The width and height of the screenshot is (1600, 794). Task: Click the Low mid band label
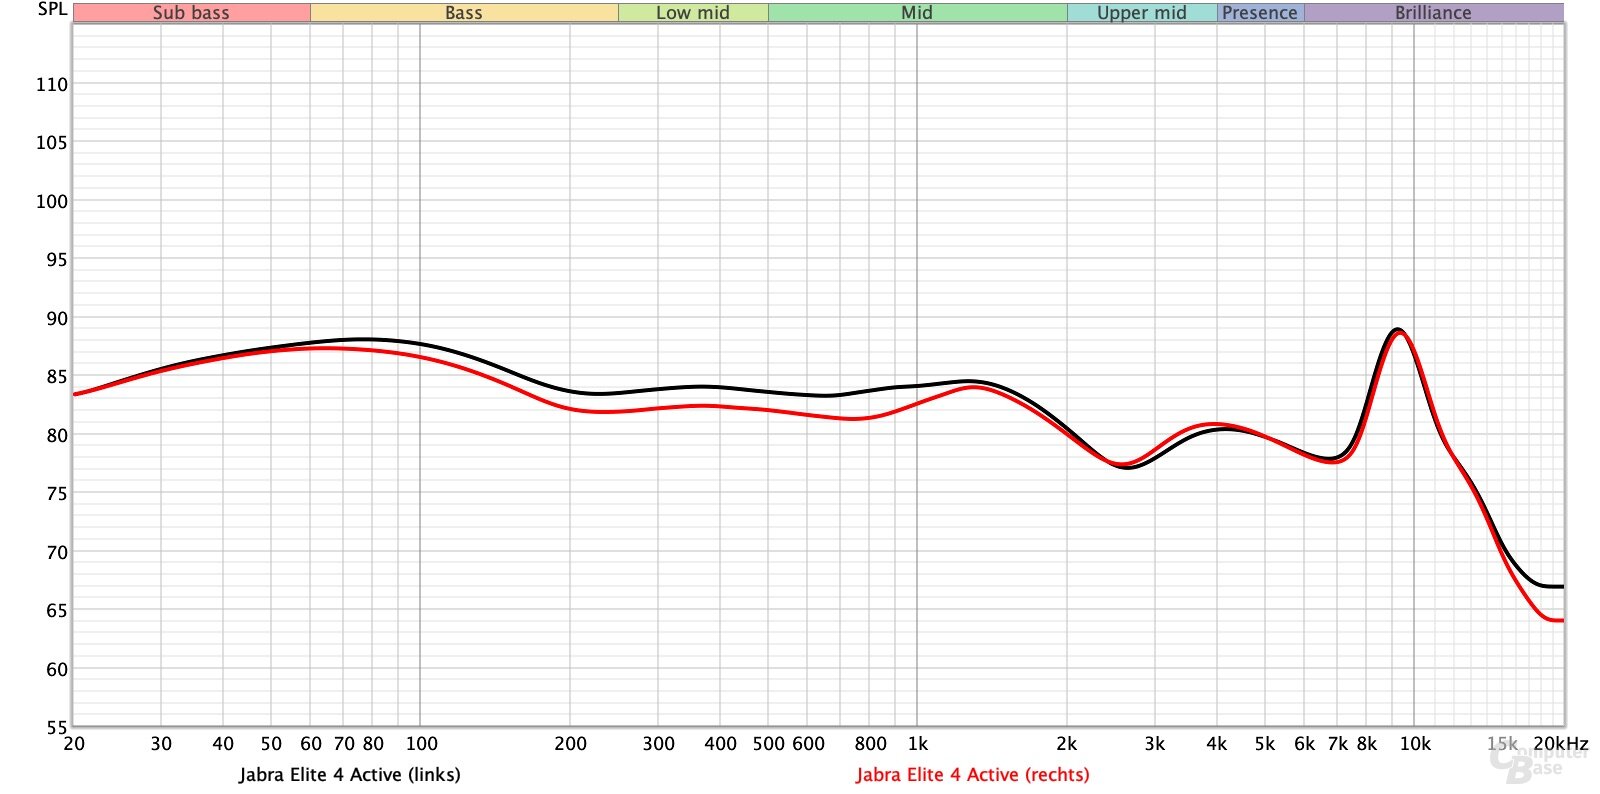pos(693,13)
